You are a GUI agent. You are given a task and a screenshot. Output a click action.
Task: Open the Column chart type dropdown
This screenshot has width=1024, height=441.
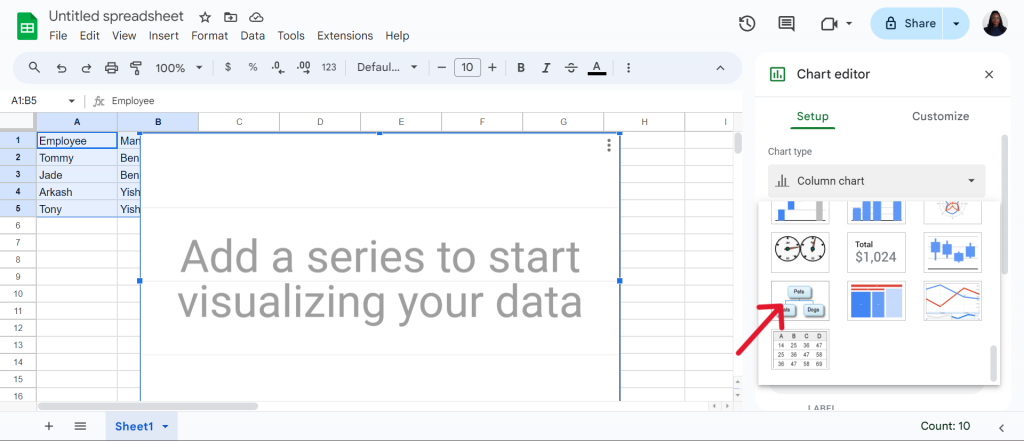pyautogui.click(x=876, y=181)
